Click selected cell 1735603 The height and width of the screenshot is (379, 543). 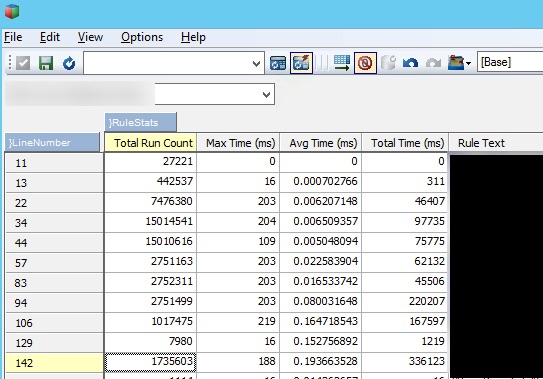click(x=151, y=362)
